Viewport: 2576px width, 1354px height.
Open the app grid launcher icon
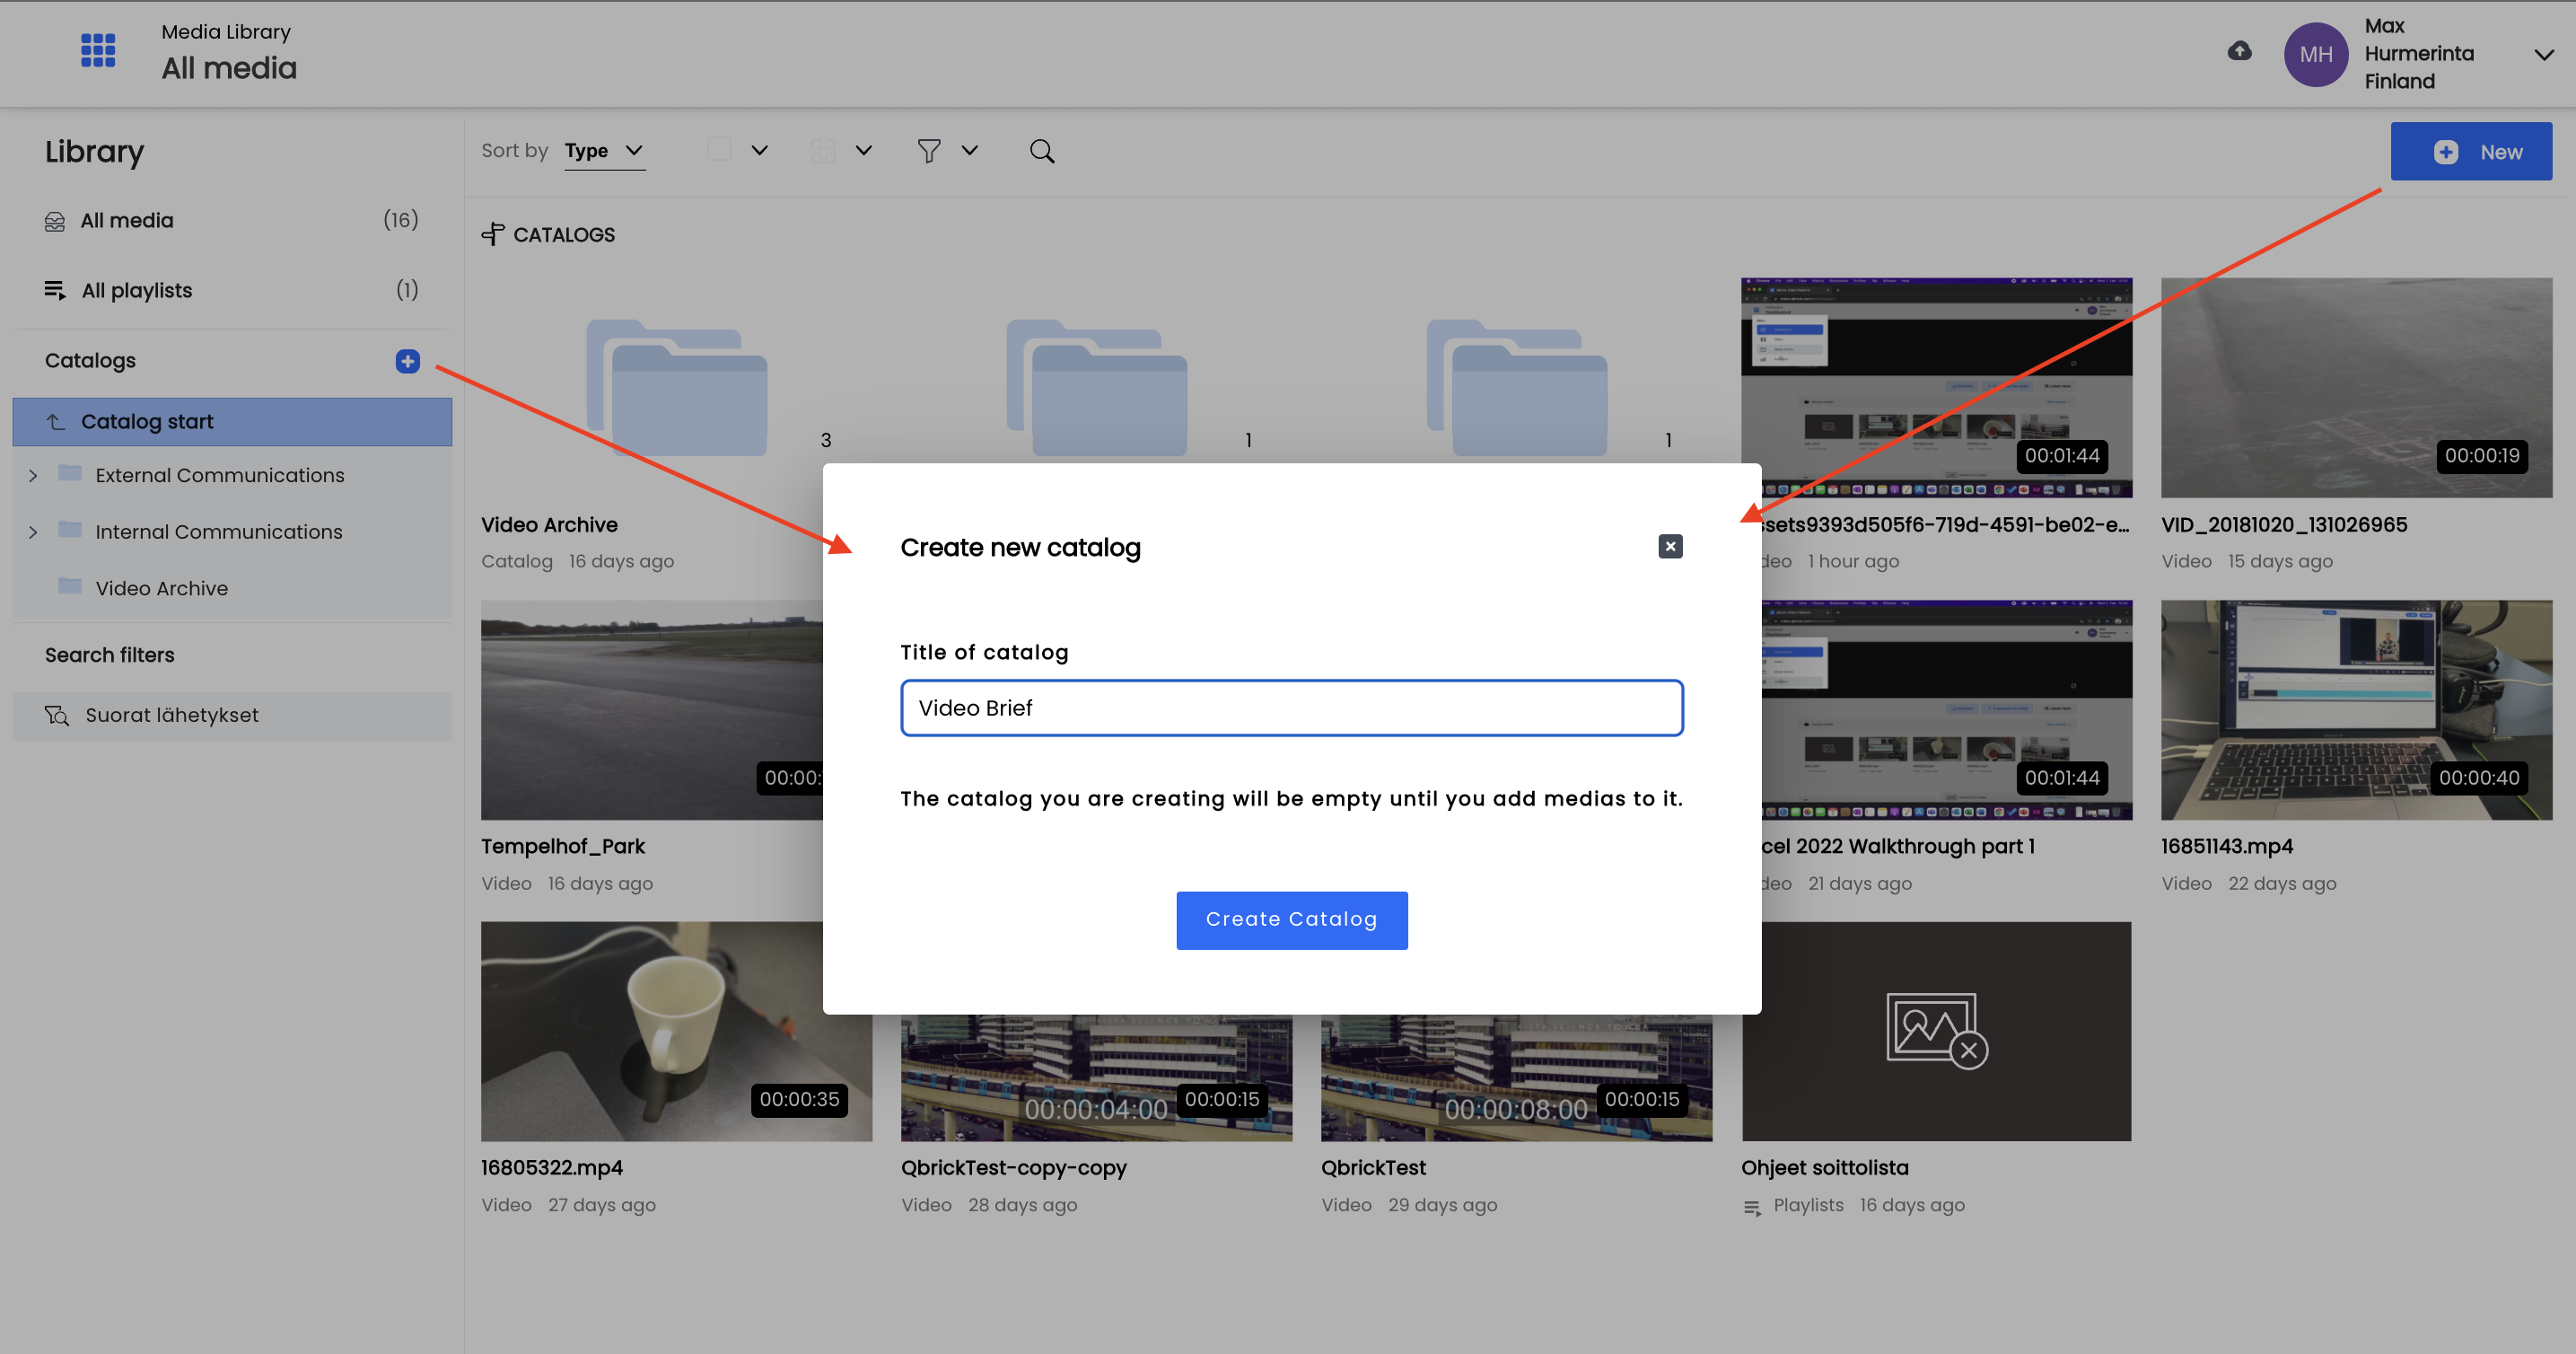(98, 51)
